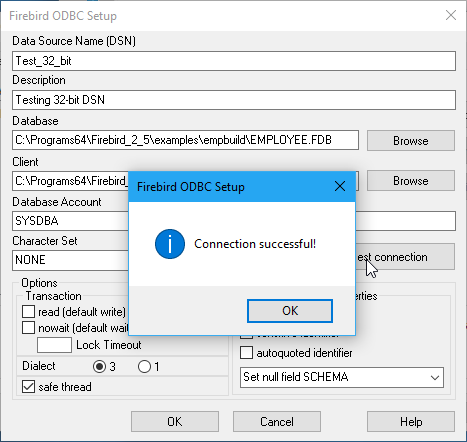Close the Connection successful message box

[340, 186]
